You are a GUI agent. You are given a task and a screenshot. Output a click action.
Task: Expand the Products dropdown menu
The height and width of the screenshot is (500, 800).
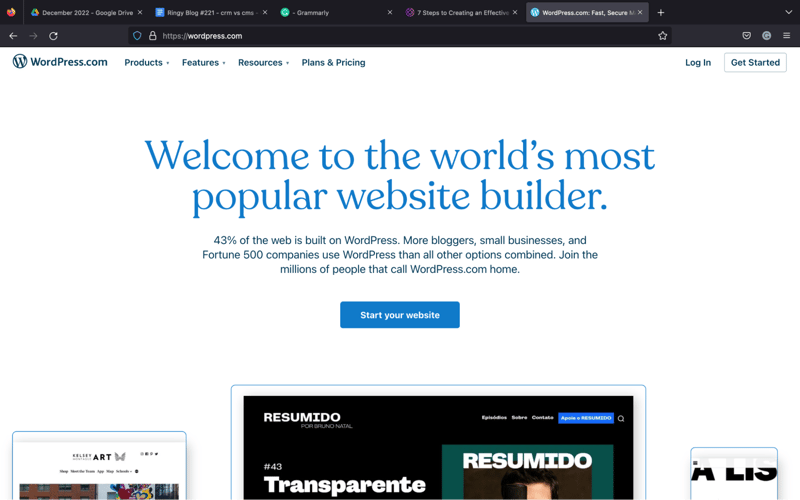[x=146, y=62]
